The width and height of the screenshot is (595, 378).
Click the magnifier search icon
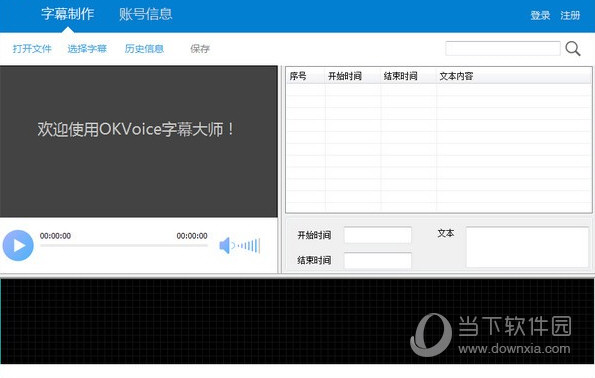coord(573,49)
